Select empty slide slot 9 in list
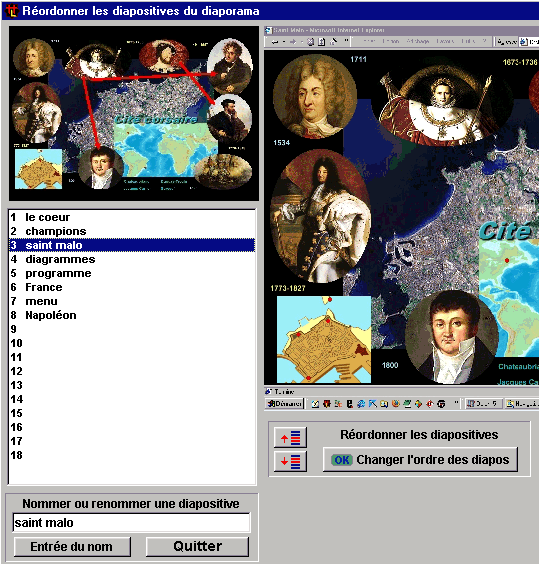539x564 pixels. (132, 329)
